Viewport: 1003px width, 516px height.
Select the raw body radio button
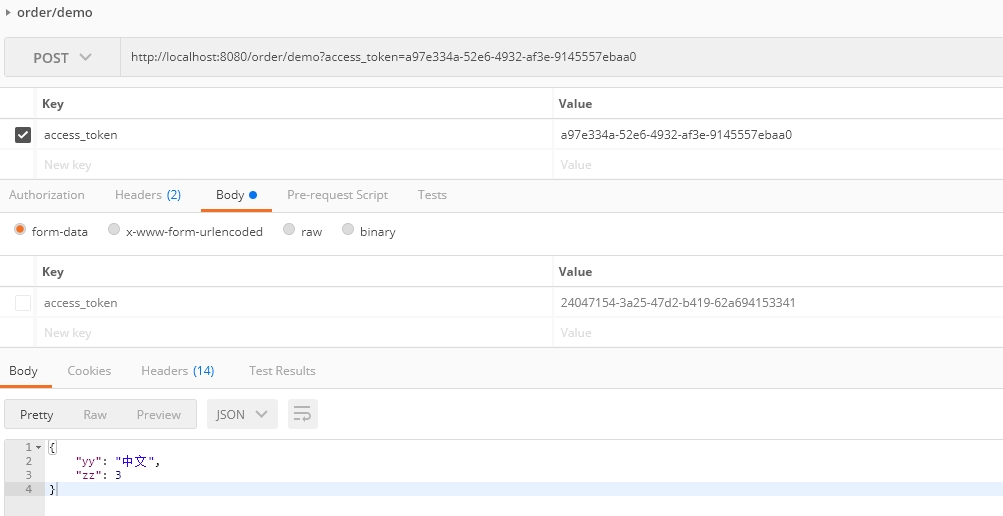(289, 229)
